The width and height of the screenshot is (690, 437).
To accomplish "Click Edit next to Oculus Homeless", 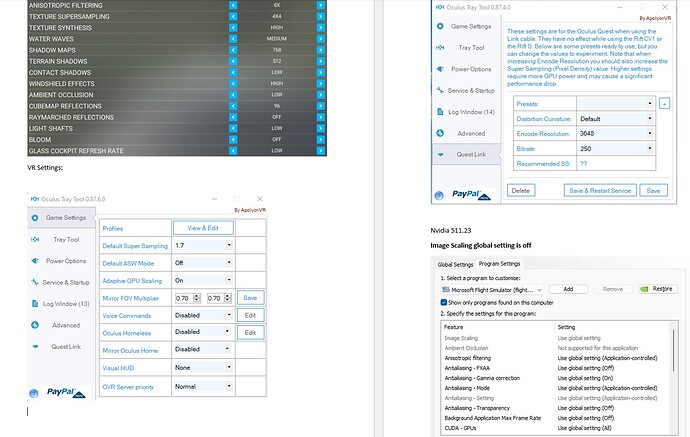I will click(250, 333).
